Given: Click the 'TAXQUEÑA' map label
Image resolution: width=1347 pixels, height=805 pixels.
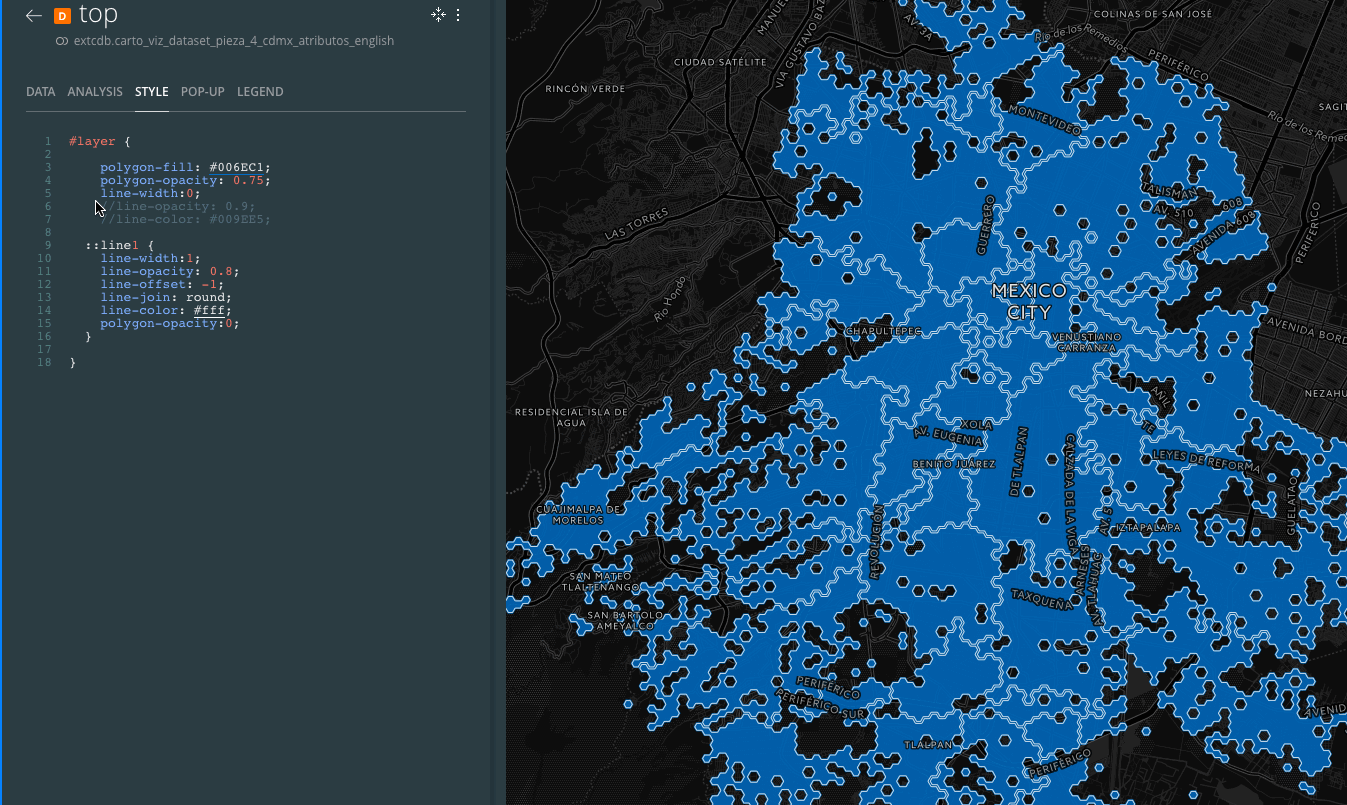Looking at the screenshot, I should pos(1042,598).
